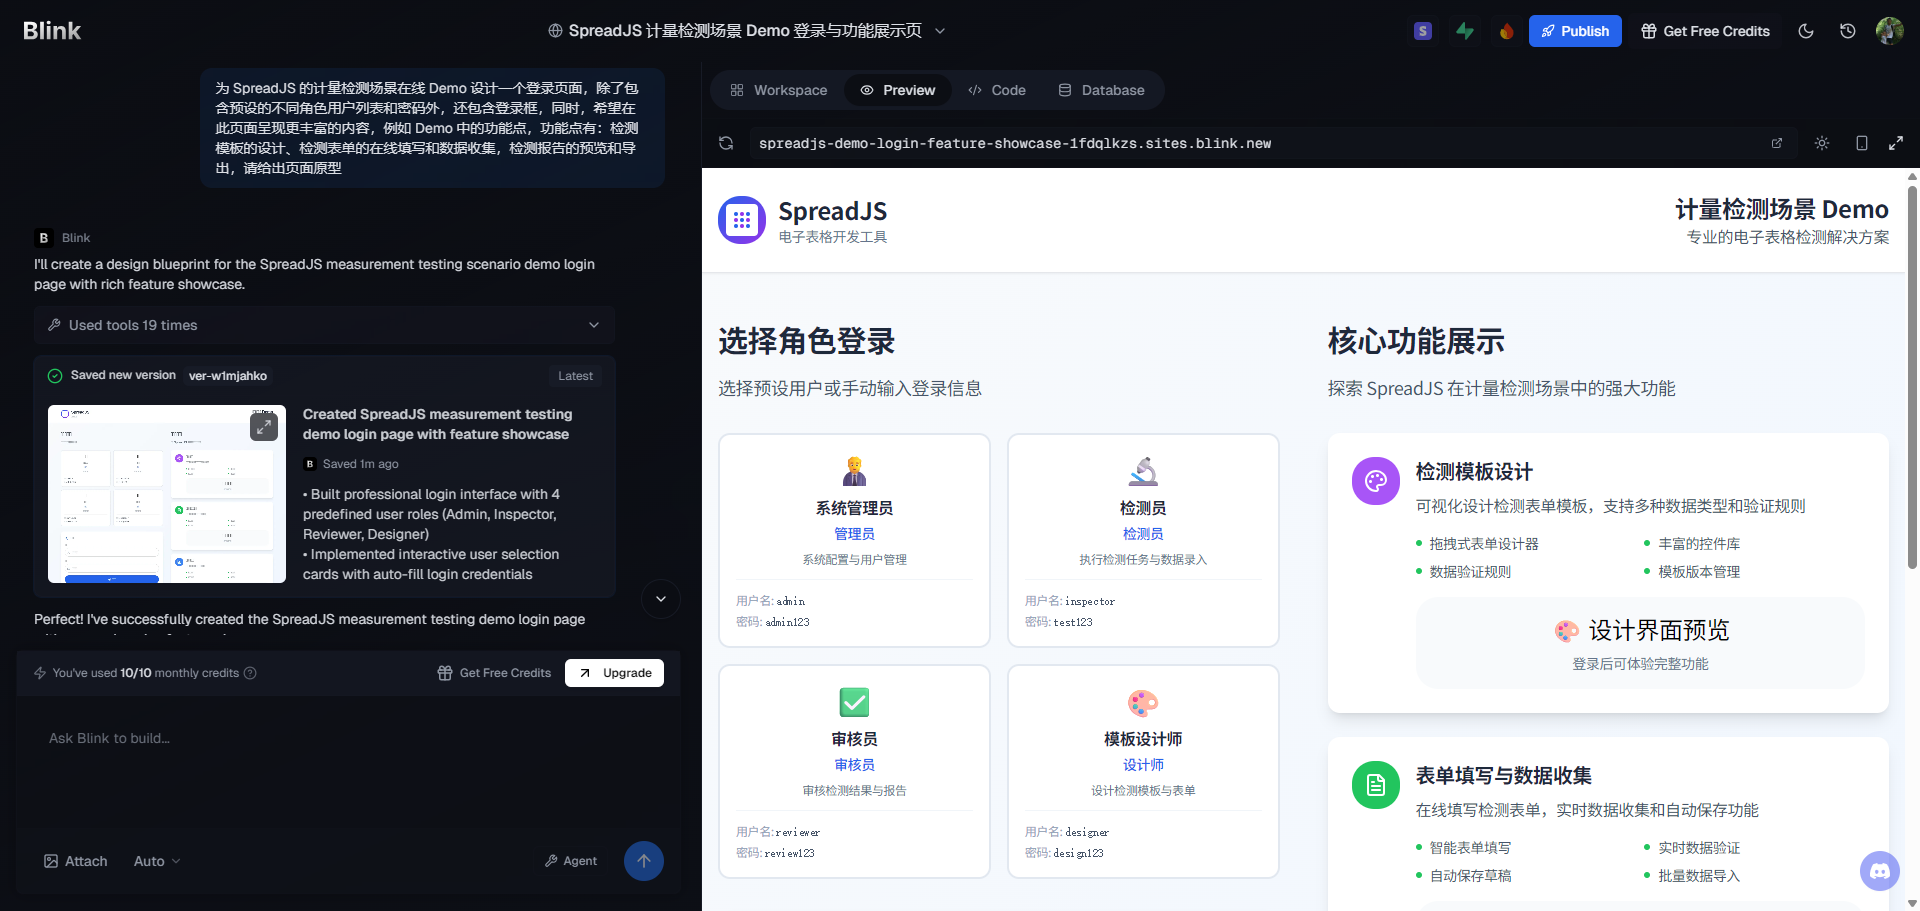
Task: Click the palette icon on 模板设计师 card
Action: pyautogui.click(x=1143, y=702)
